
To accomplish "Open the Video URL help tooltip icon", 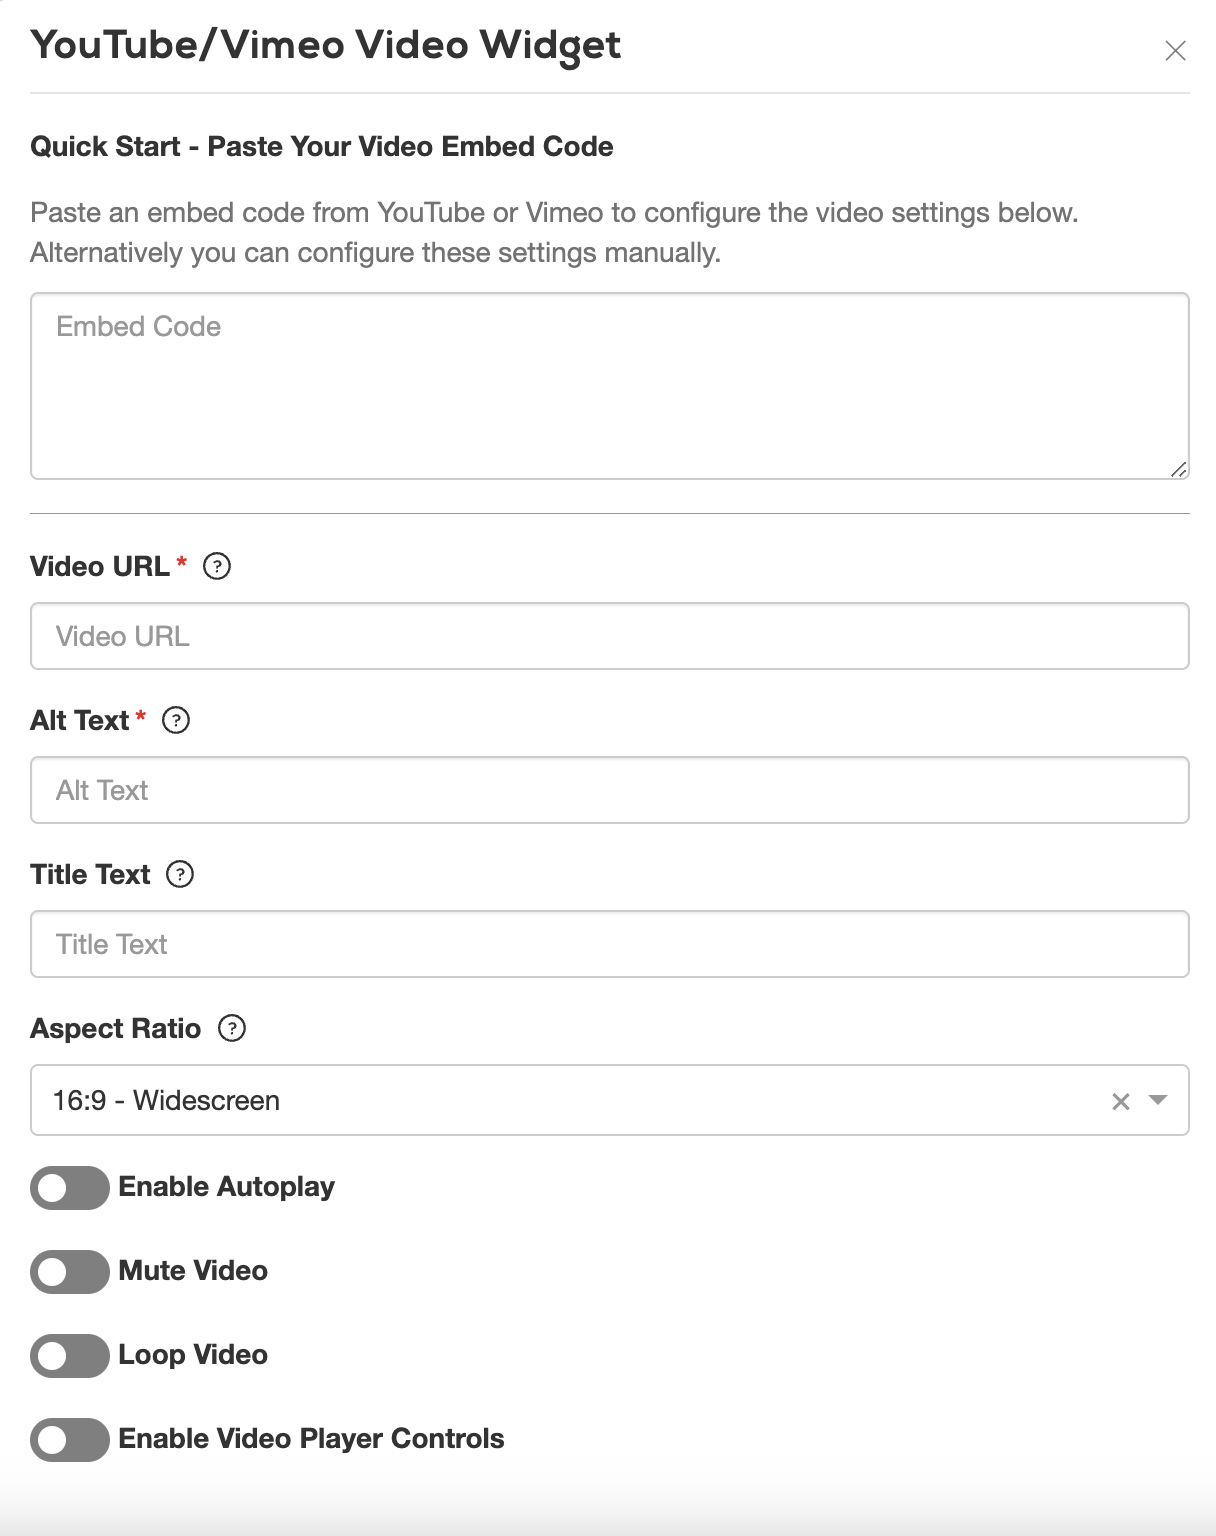I will point(217,566).
